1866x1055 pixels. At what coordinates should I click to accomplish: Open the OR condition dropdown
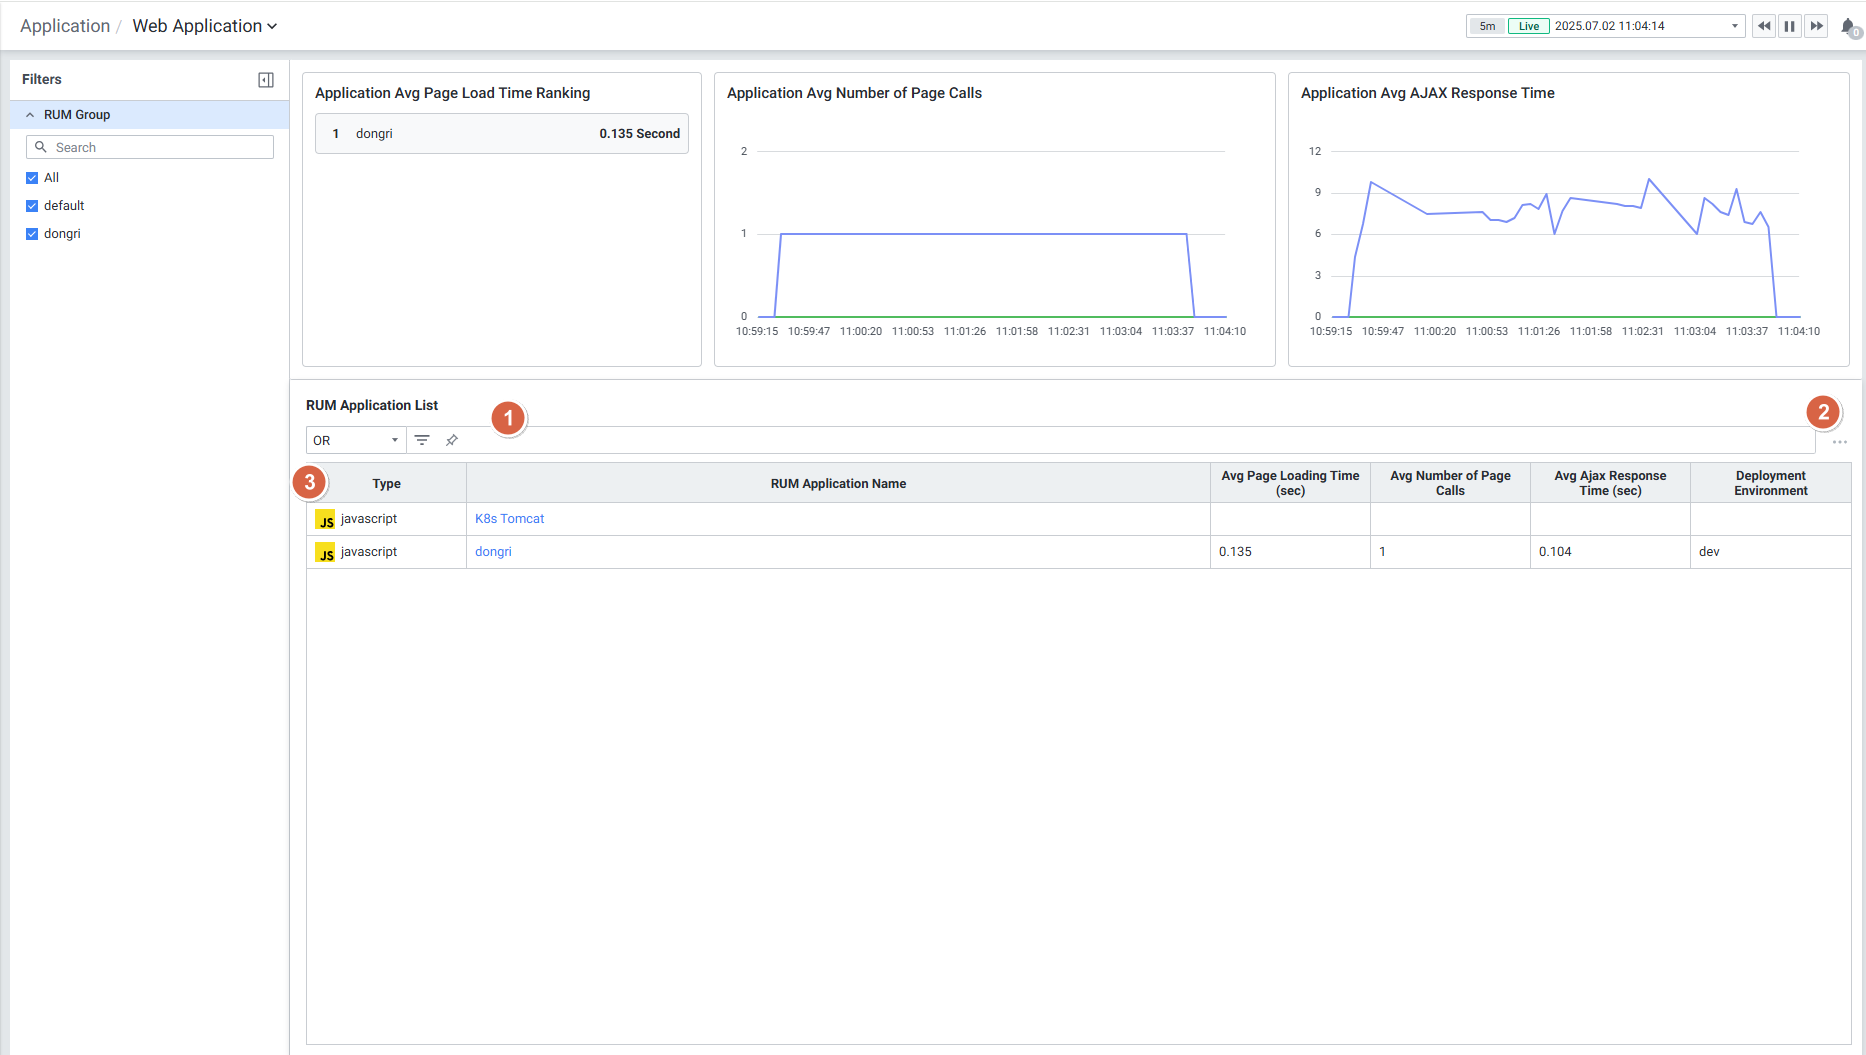click(x=355, y=440)
